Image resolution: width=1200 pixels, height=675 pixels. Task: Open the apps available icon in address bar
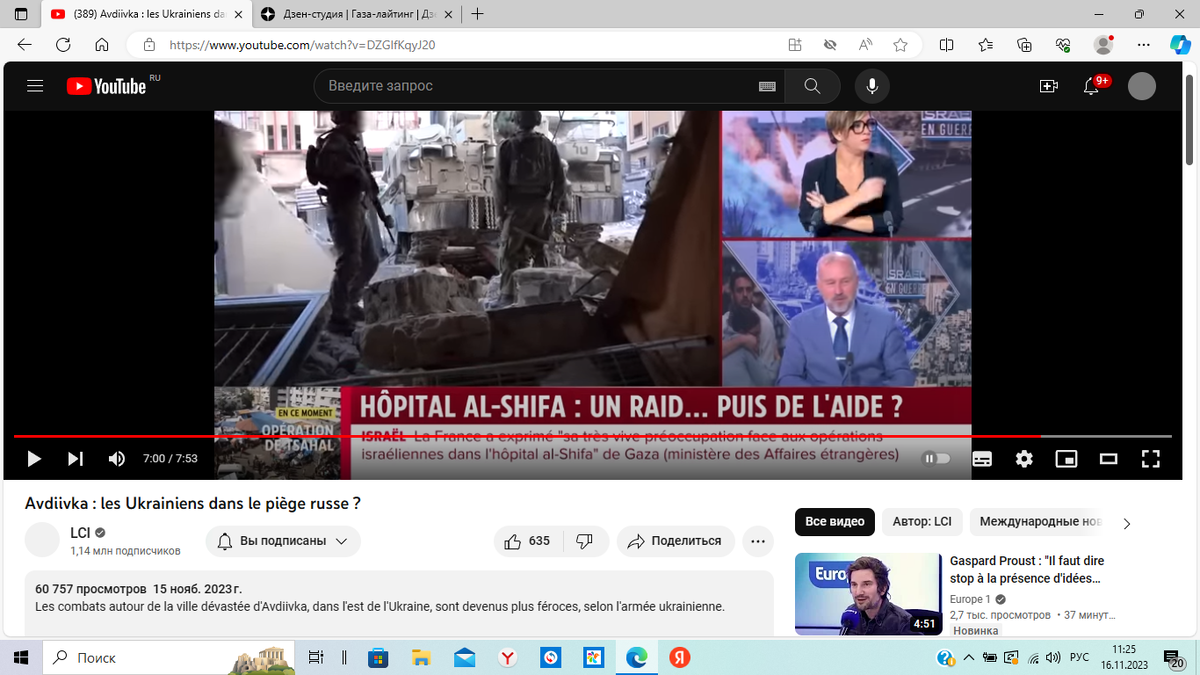795,45
